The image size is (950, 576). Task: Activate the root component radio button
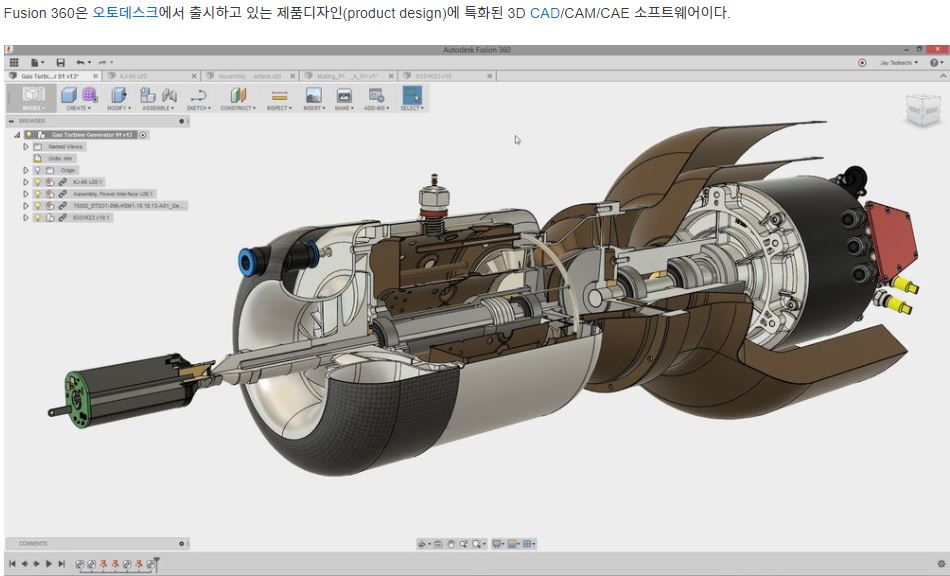(143, 134)
